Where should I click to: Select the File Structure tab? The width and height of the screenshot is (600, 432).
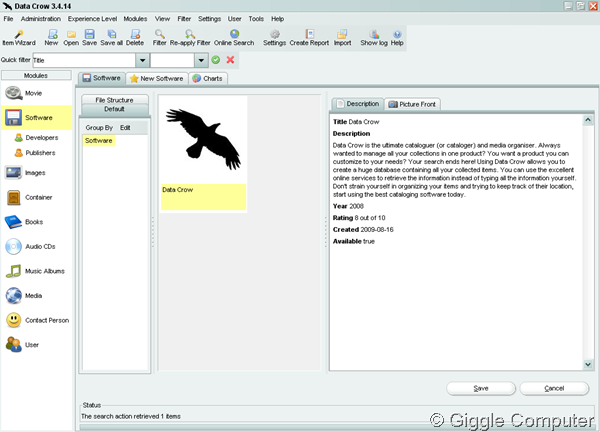coord(114,100)
